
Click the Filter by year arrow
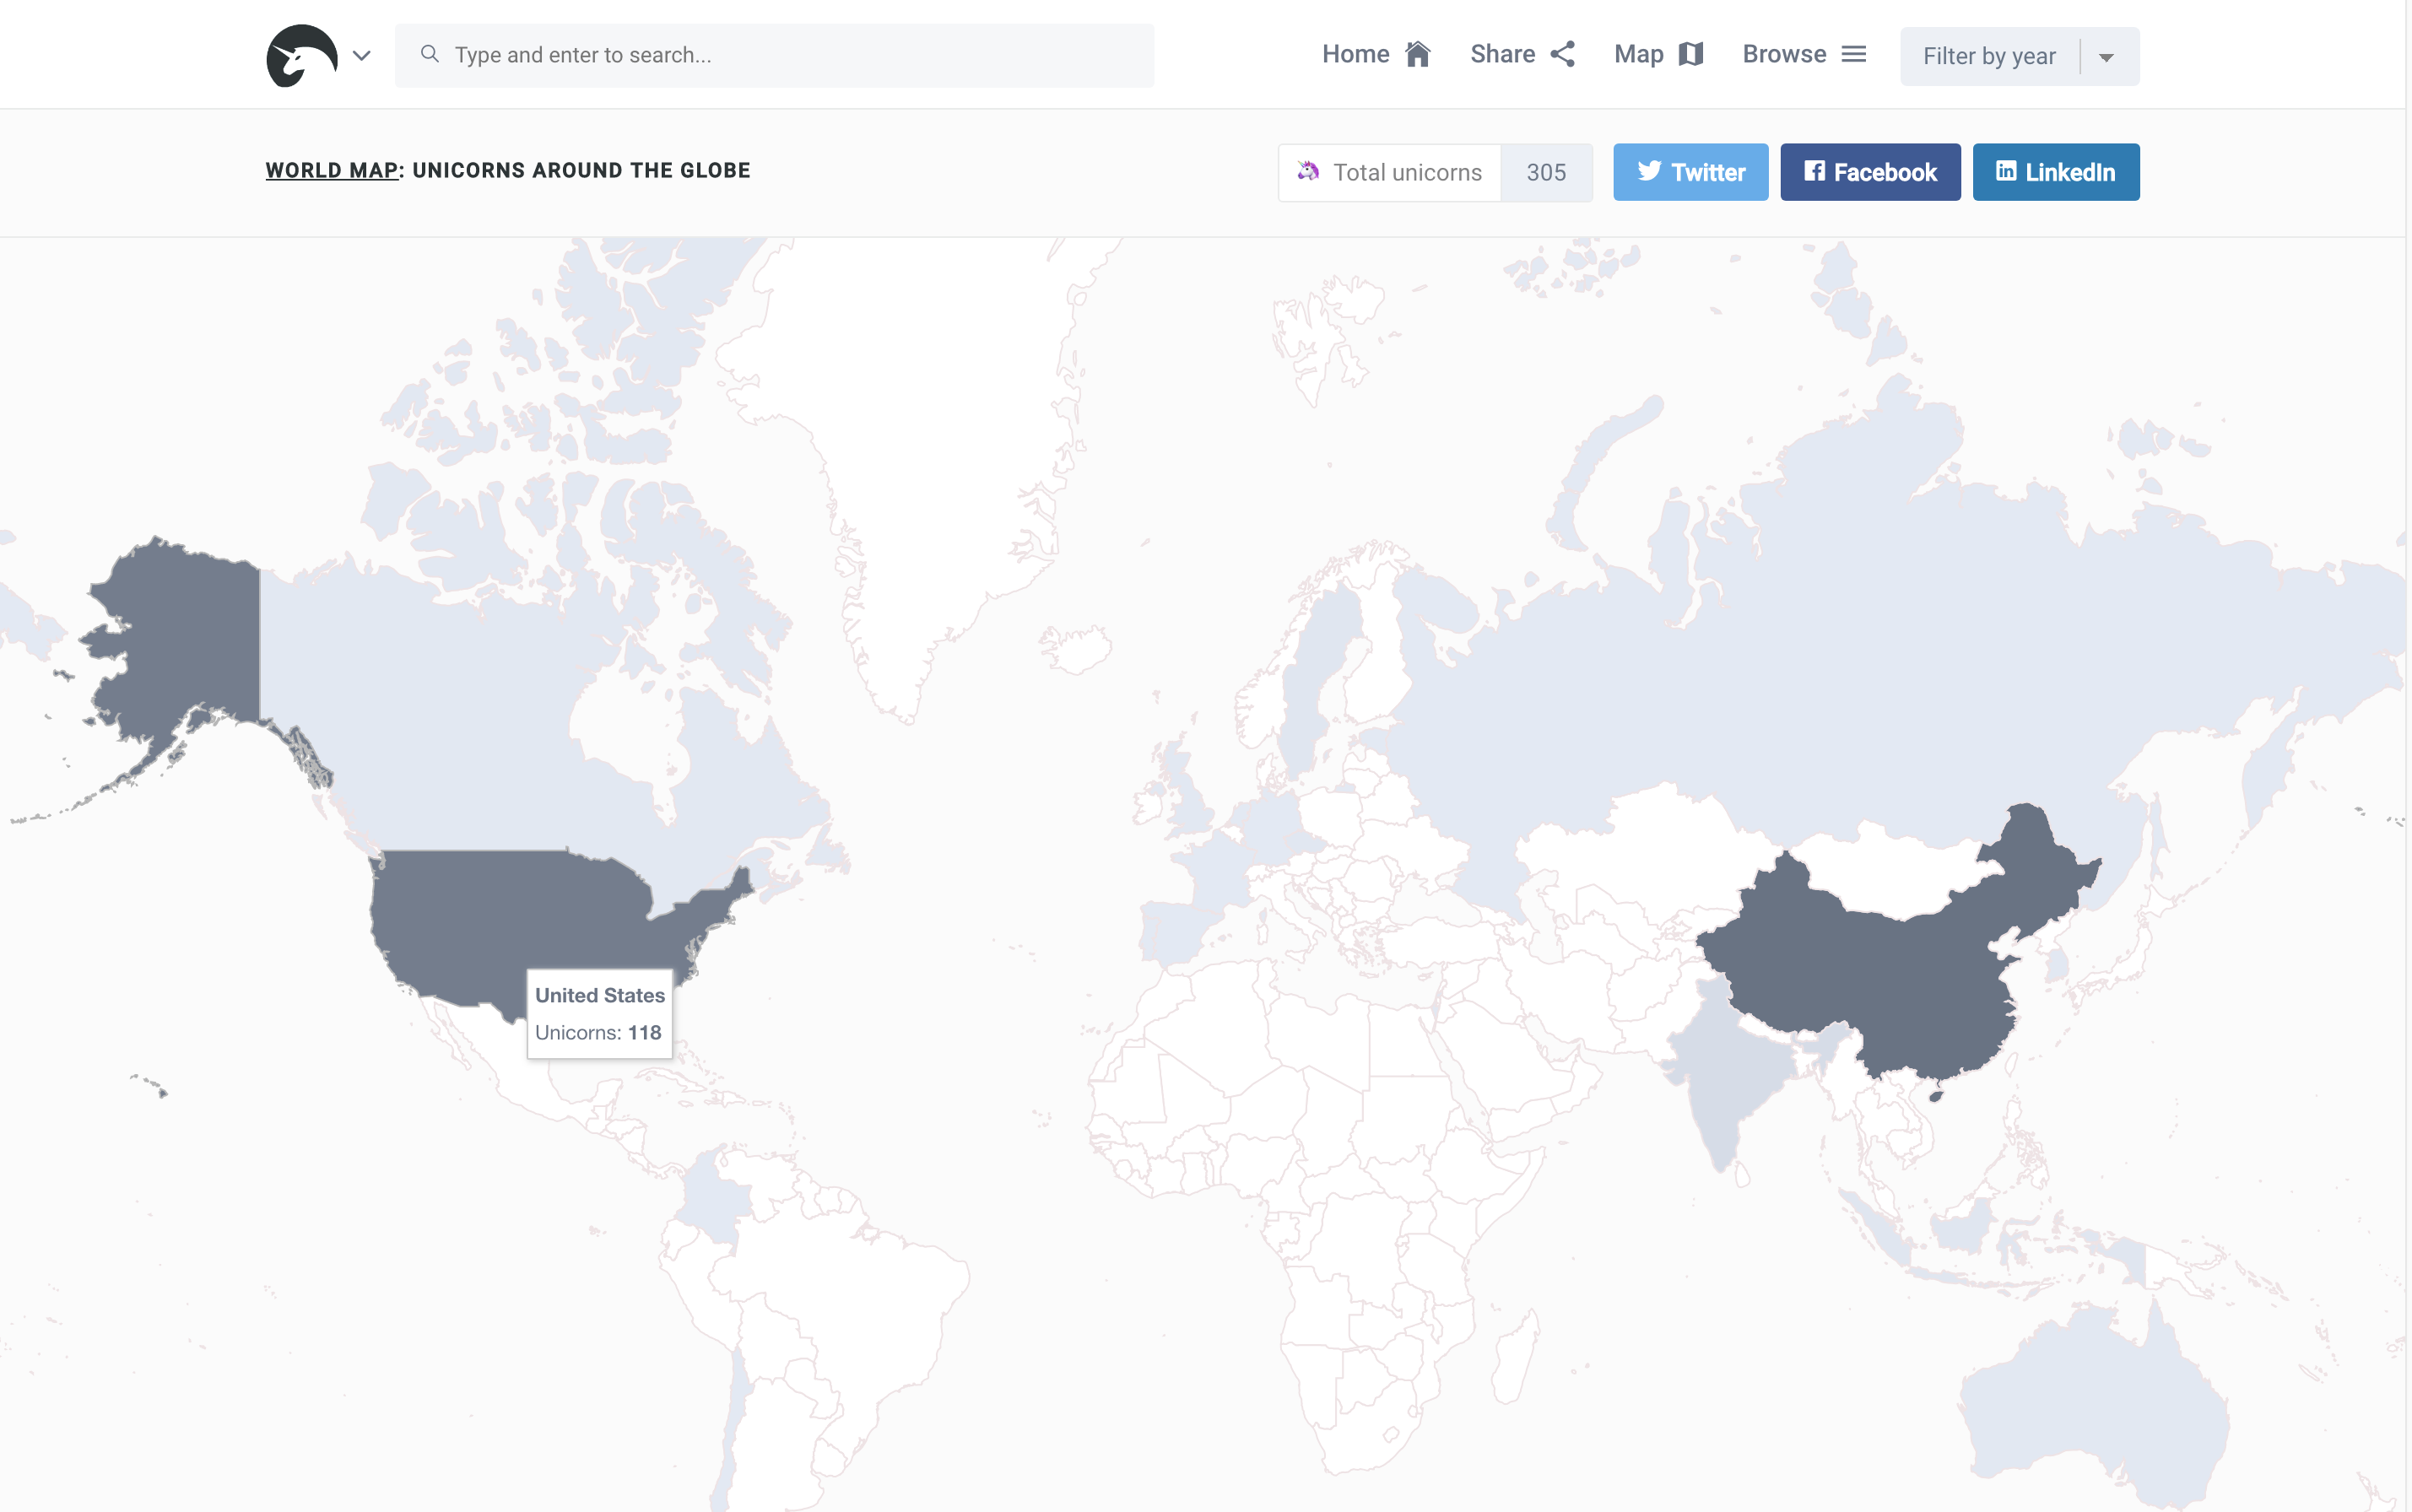2106,57
